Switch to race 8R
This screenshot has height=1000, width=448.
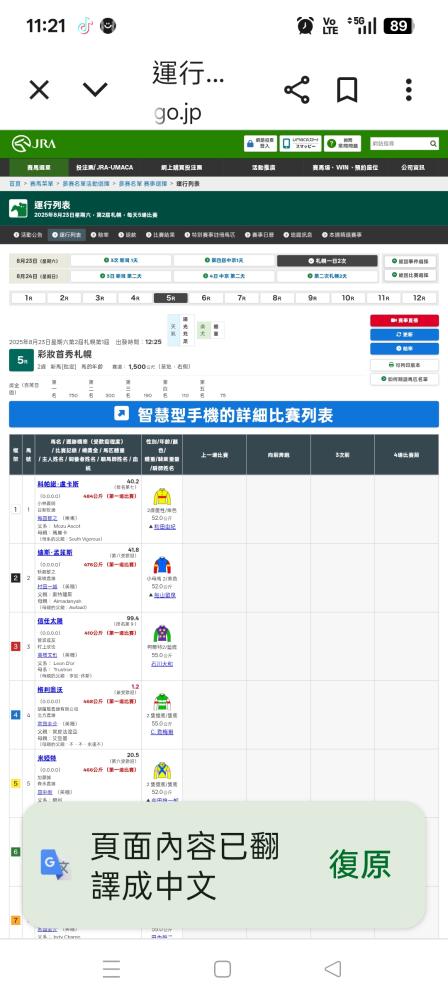(x=277, y=298)
